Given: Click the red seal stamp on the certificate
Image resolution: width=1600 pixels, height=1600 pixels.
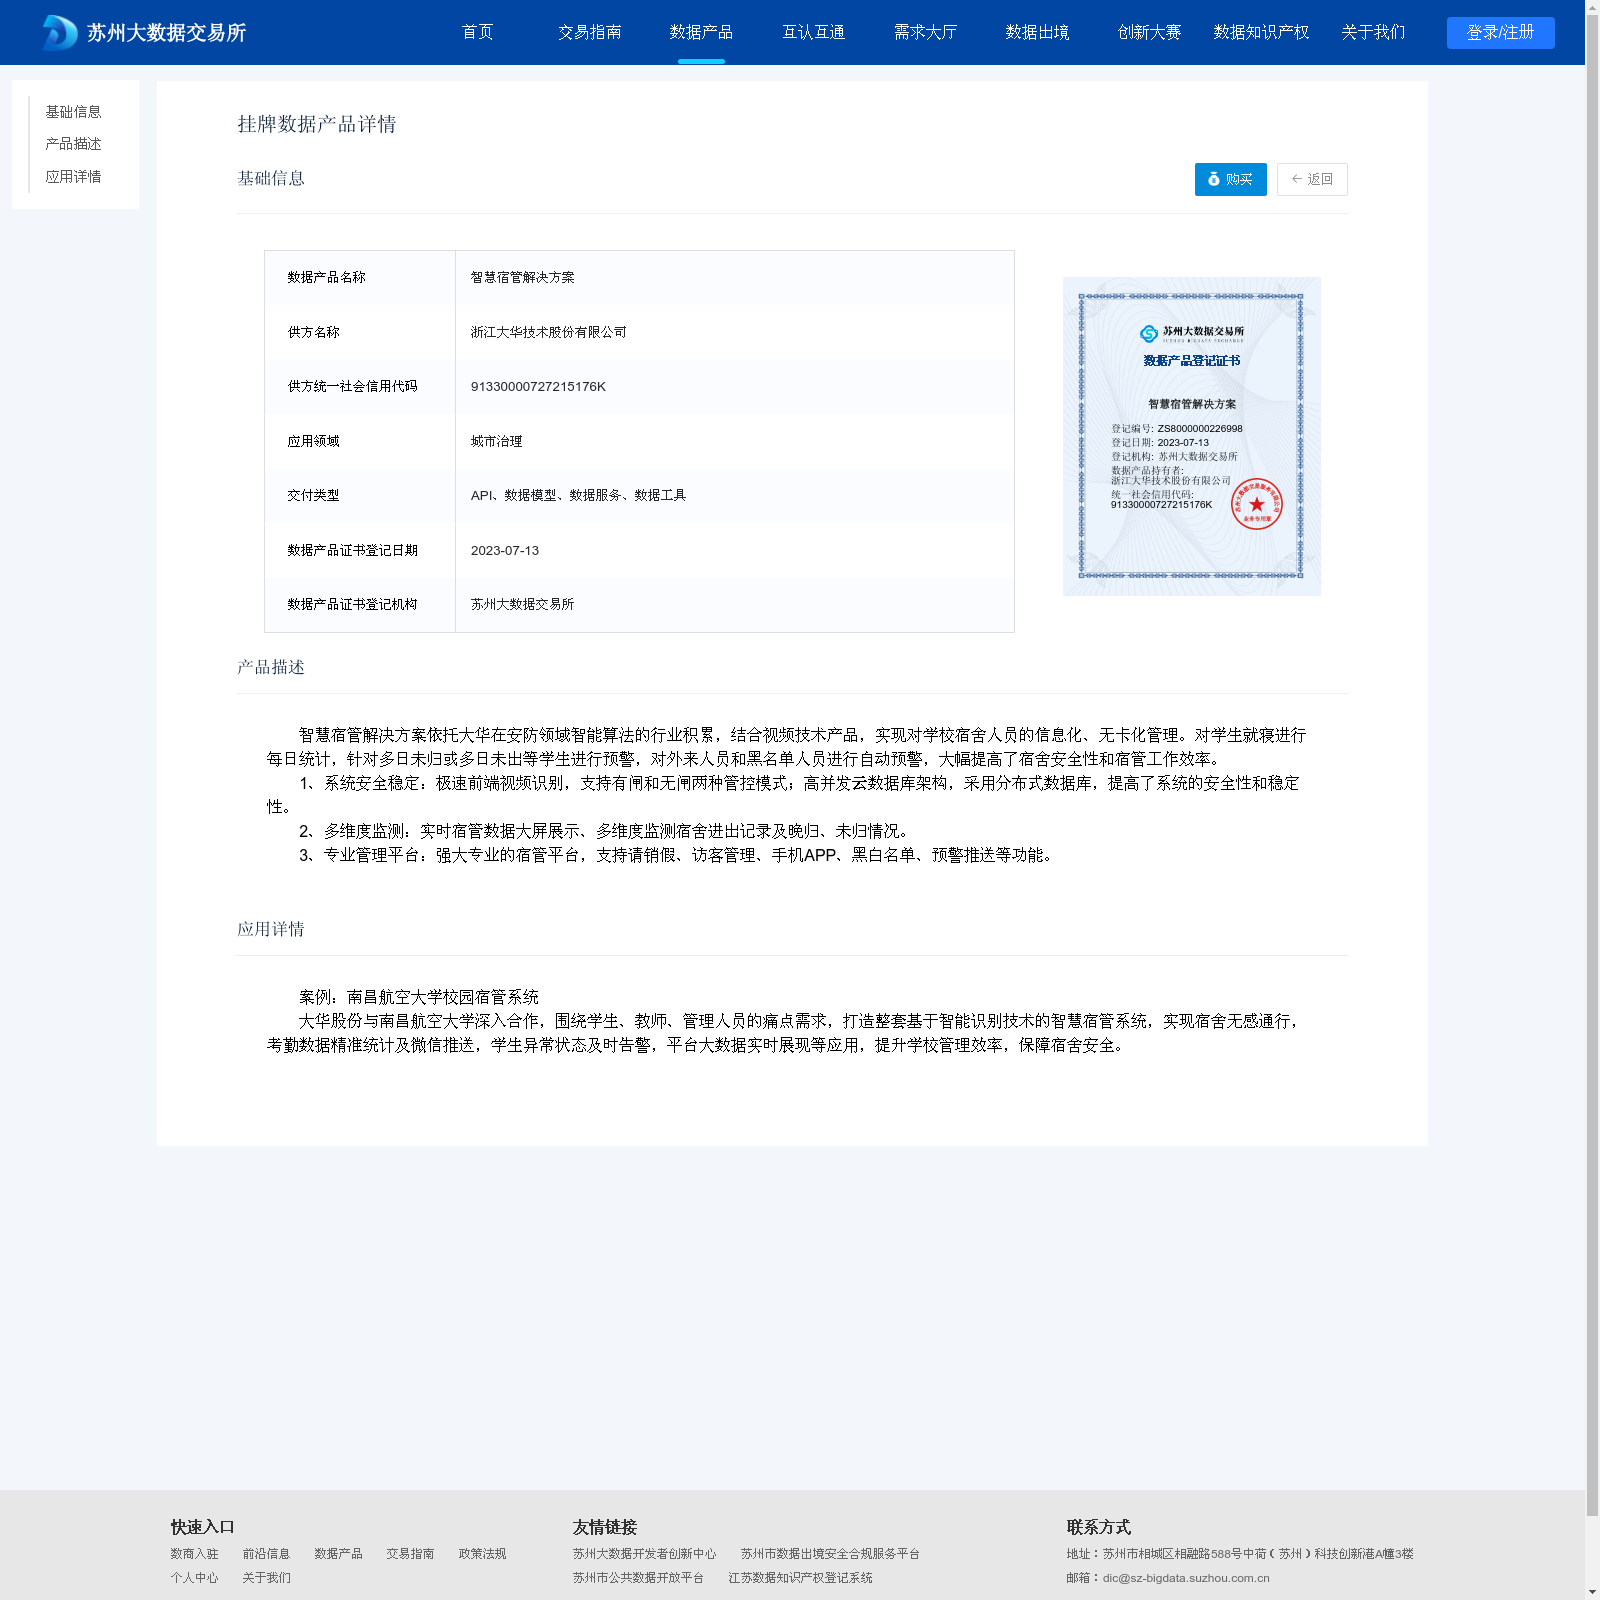Looking at the screenshot, I should [1256, 504].
